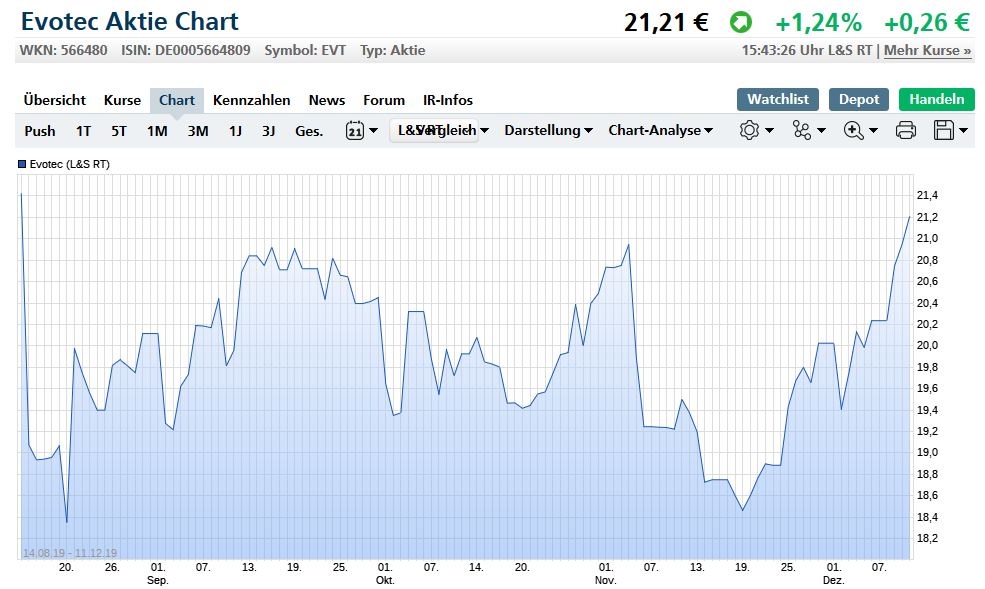Viewport: 985px width, 589px height.
Task: Enable Push live chart mode
Action: pyautogui.click(x=40, y=131)
